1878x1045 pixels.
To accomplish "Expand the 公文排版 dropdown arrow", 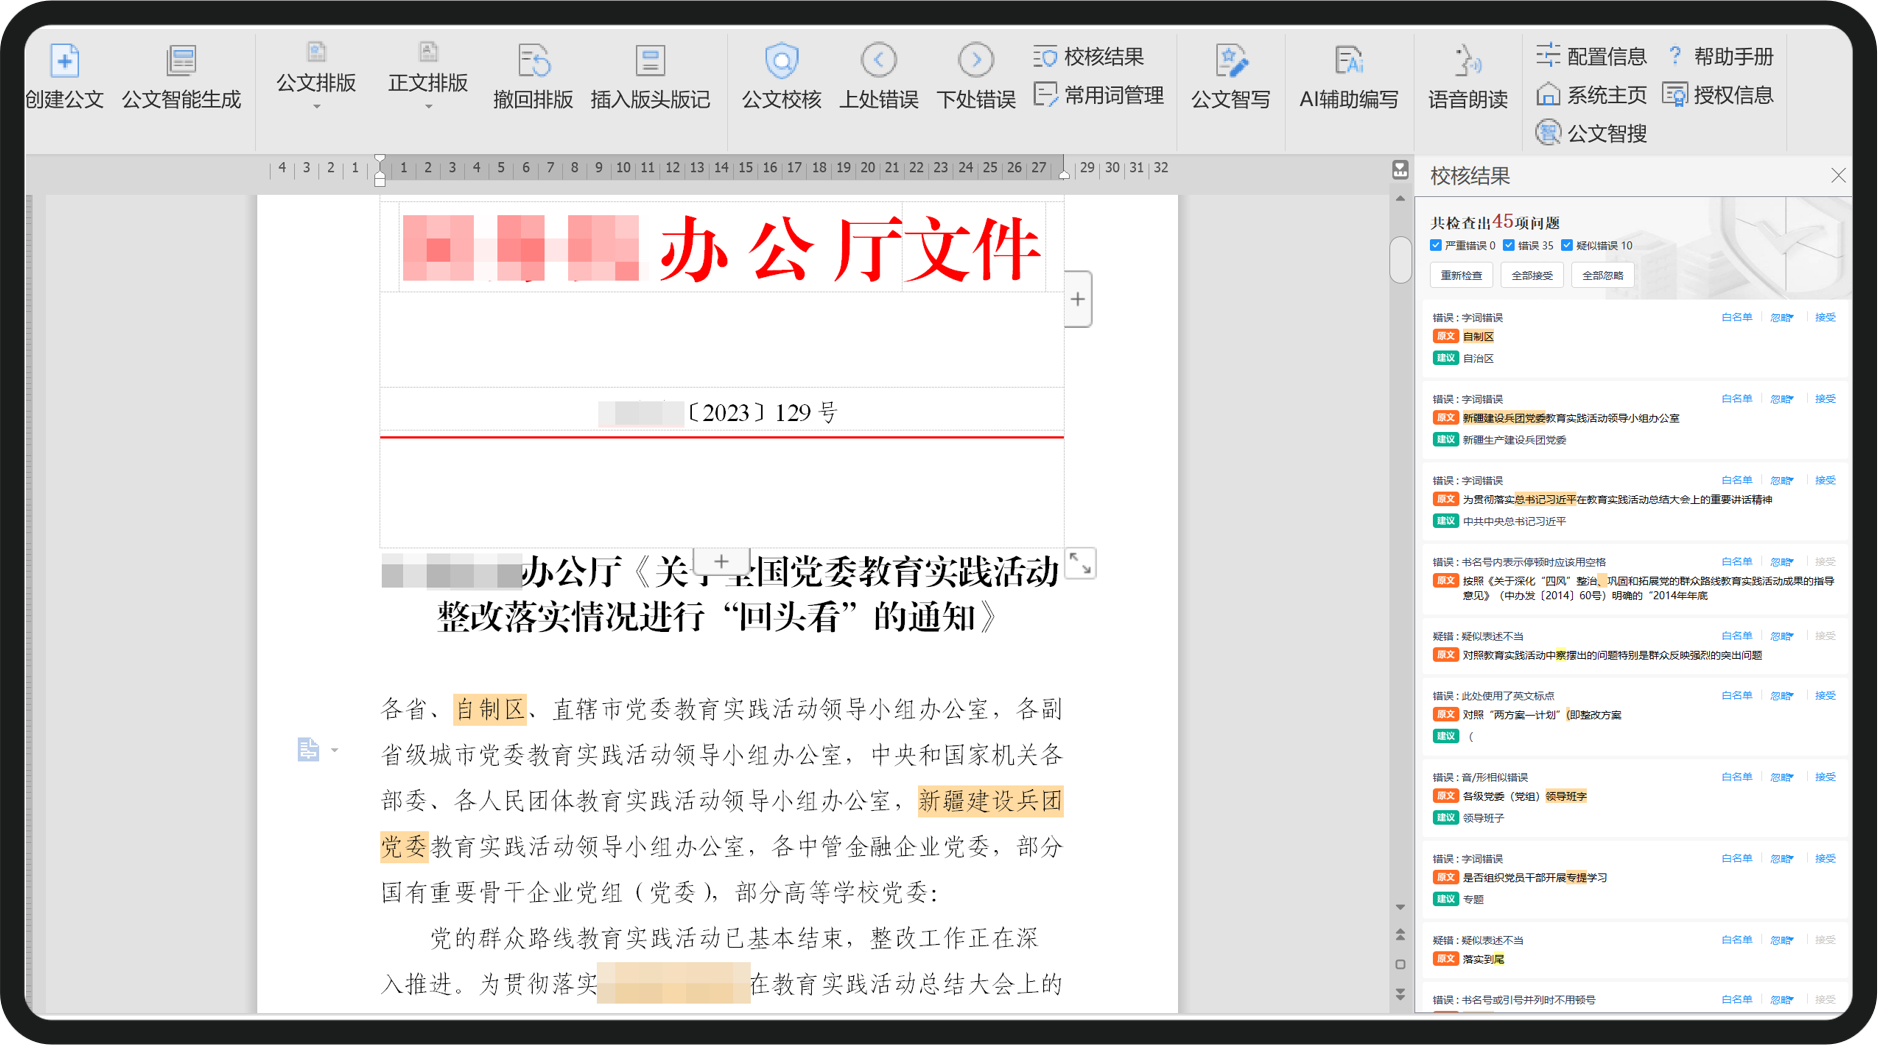I will pos(316,107).
